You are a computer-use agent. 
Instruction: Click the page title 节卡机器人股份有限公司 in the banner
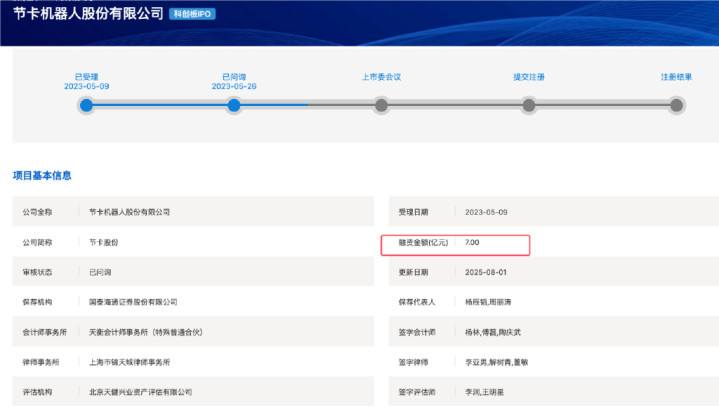pyautogui.click(x=88, y=14)
